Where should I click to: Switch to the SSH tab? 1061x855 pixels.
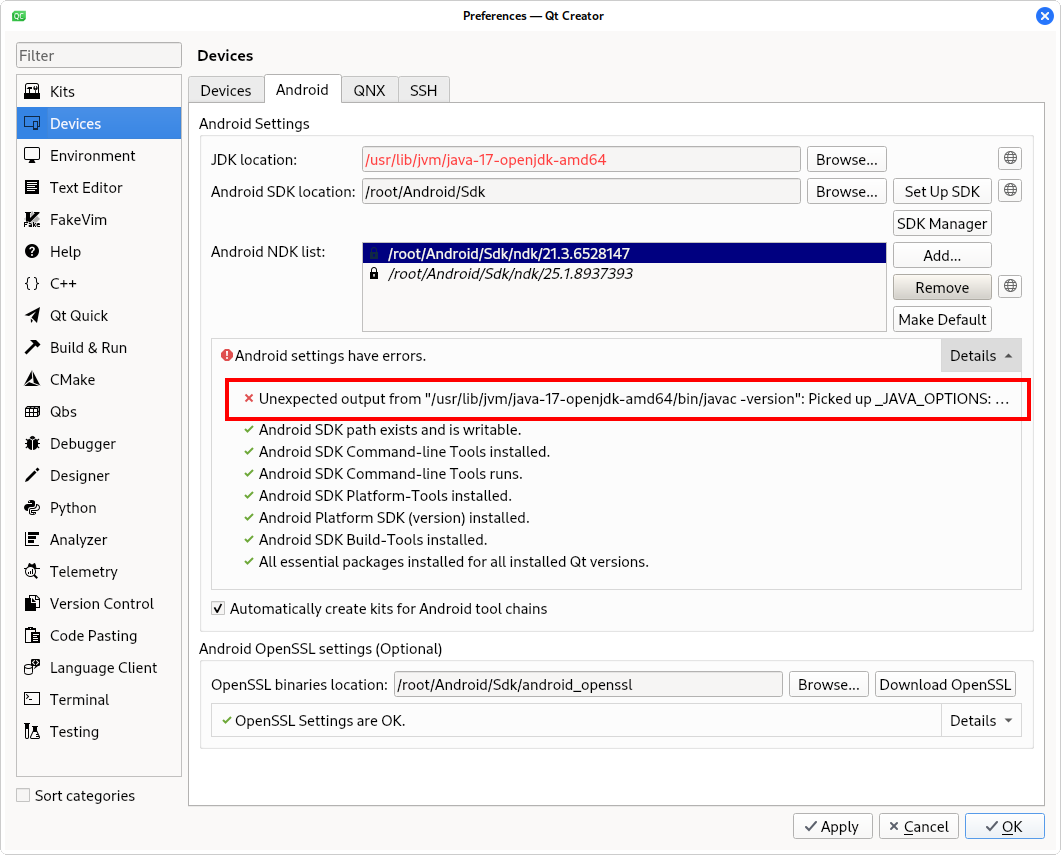click(423, 90)
